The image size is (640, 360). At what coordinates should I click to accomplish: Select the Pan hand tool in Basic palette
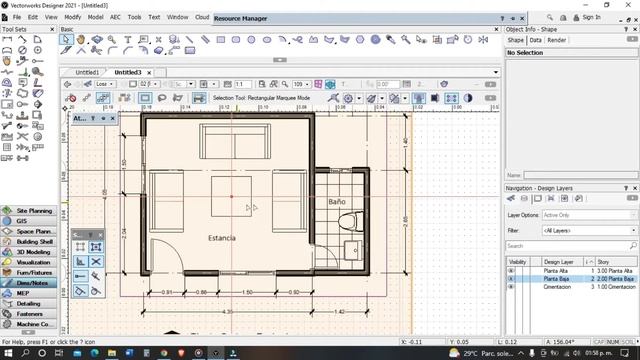[x=81, y=40]
